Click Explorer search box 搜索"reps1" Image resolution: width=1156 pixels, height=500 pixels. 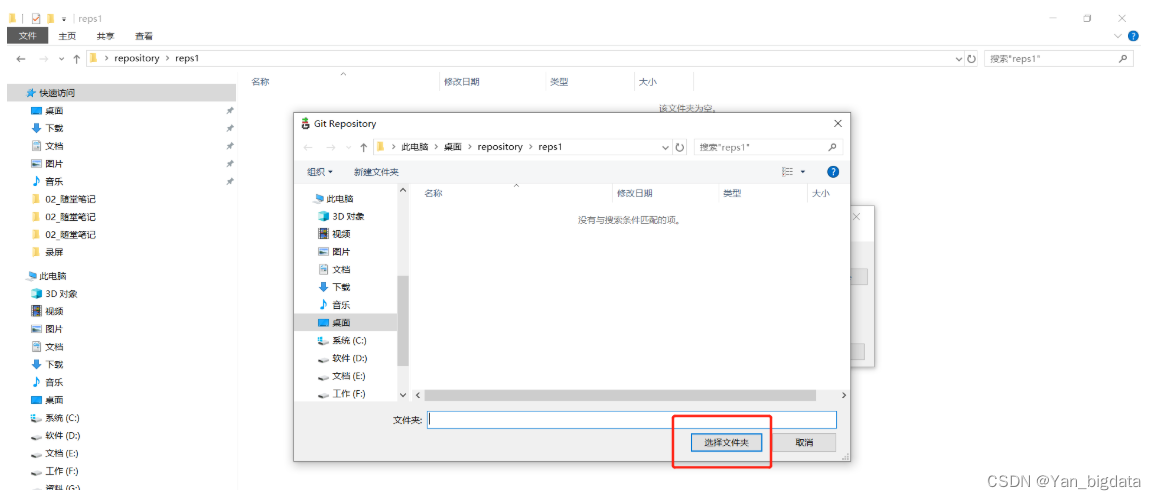[x=1059, y=58]
